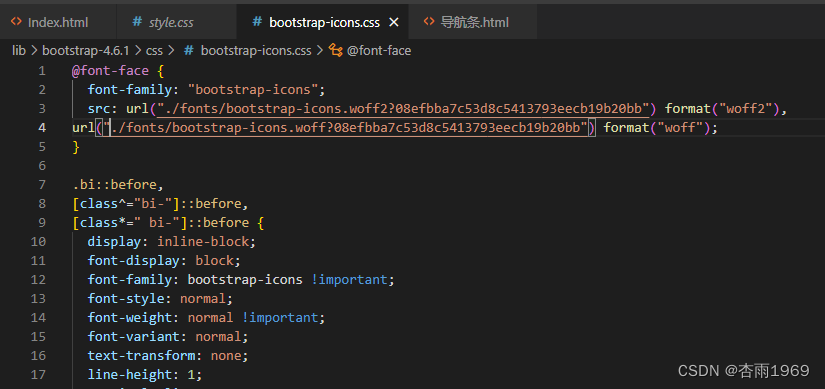
Task: Open the woff font URL link on line 4
Action: tap(345, 128)
